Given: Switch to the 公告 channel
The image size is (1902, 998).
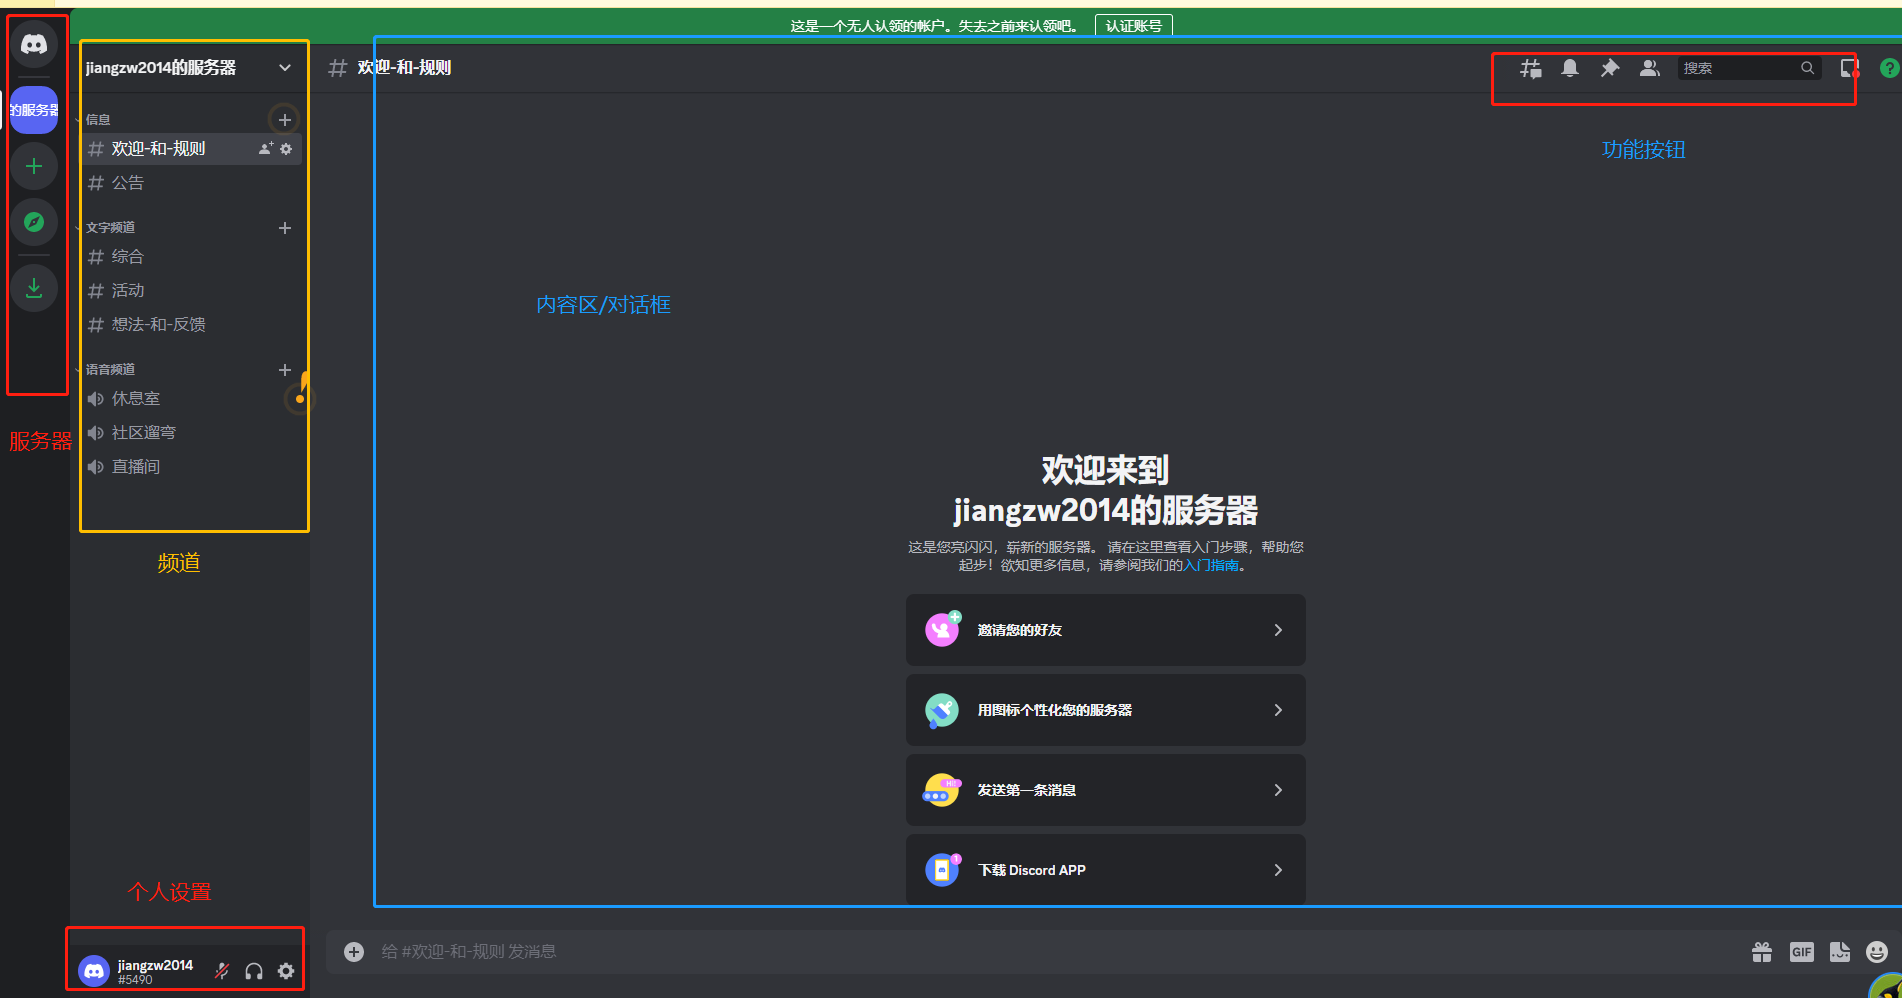Looking at the screenshot, I should click(191, 183).
